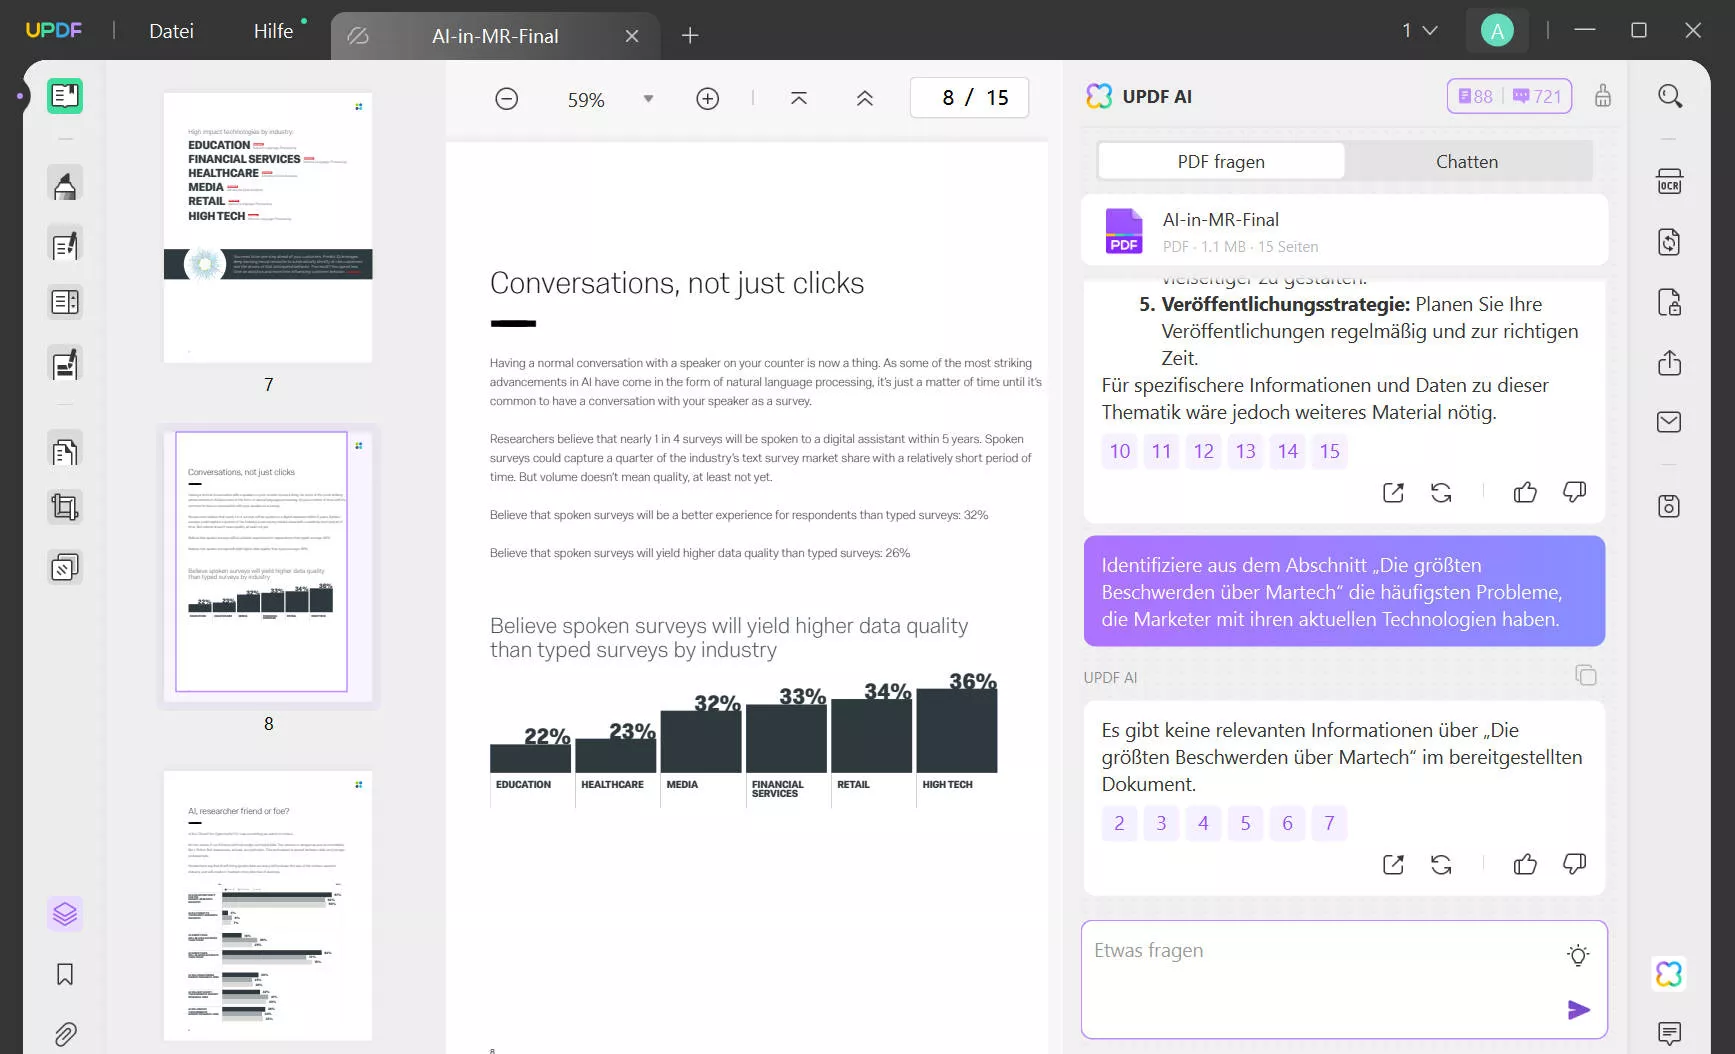Regenerate the Veröffentlichungsstrategie answer
Screen dimensions: 1735x1054
coord(1441,492)
